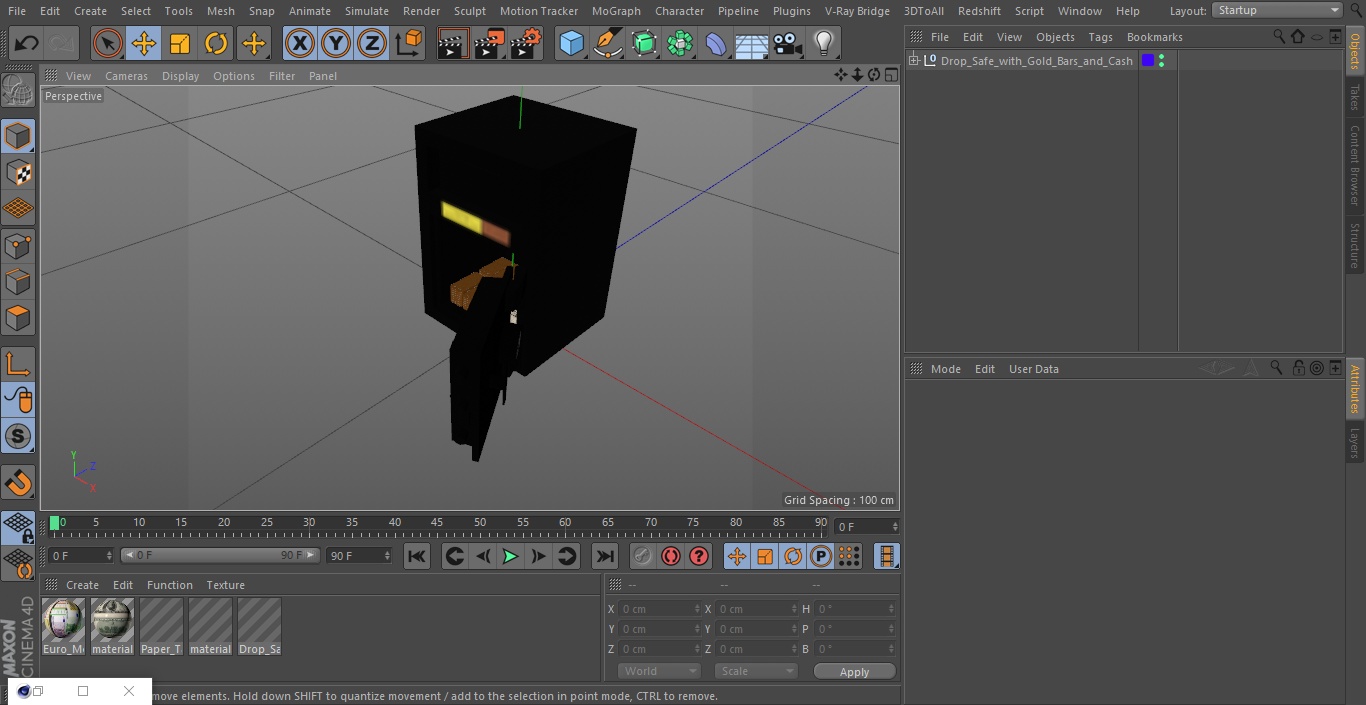Open the Spline pen tool icon
The image size is (1366, 705).
point(608,43)
